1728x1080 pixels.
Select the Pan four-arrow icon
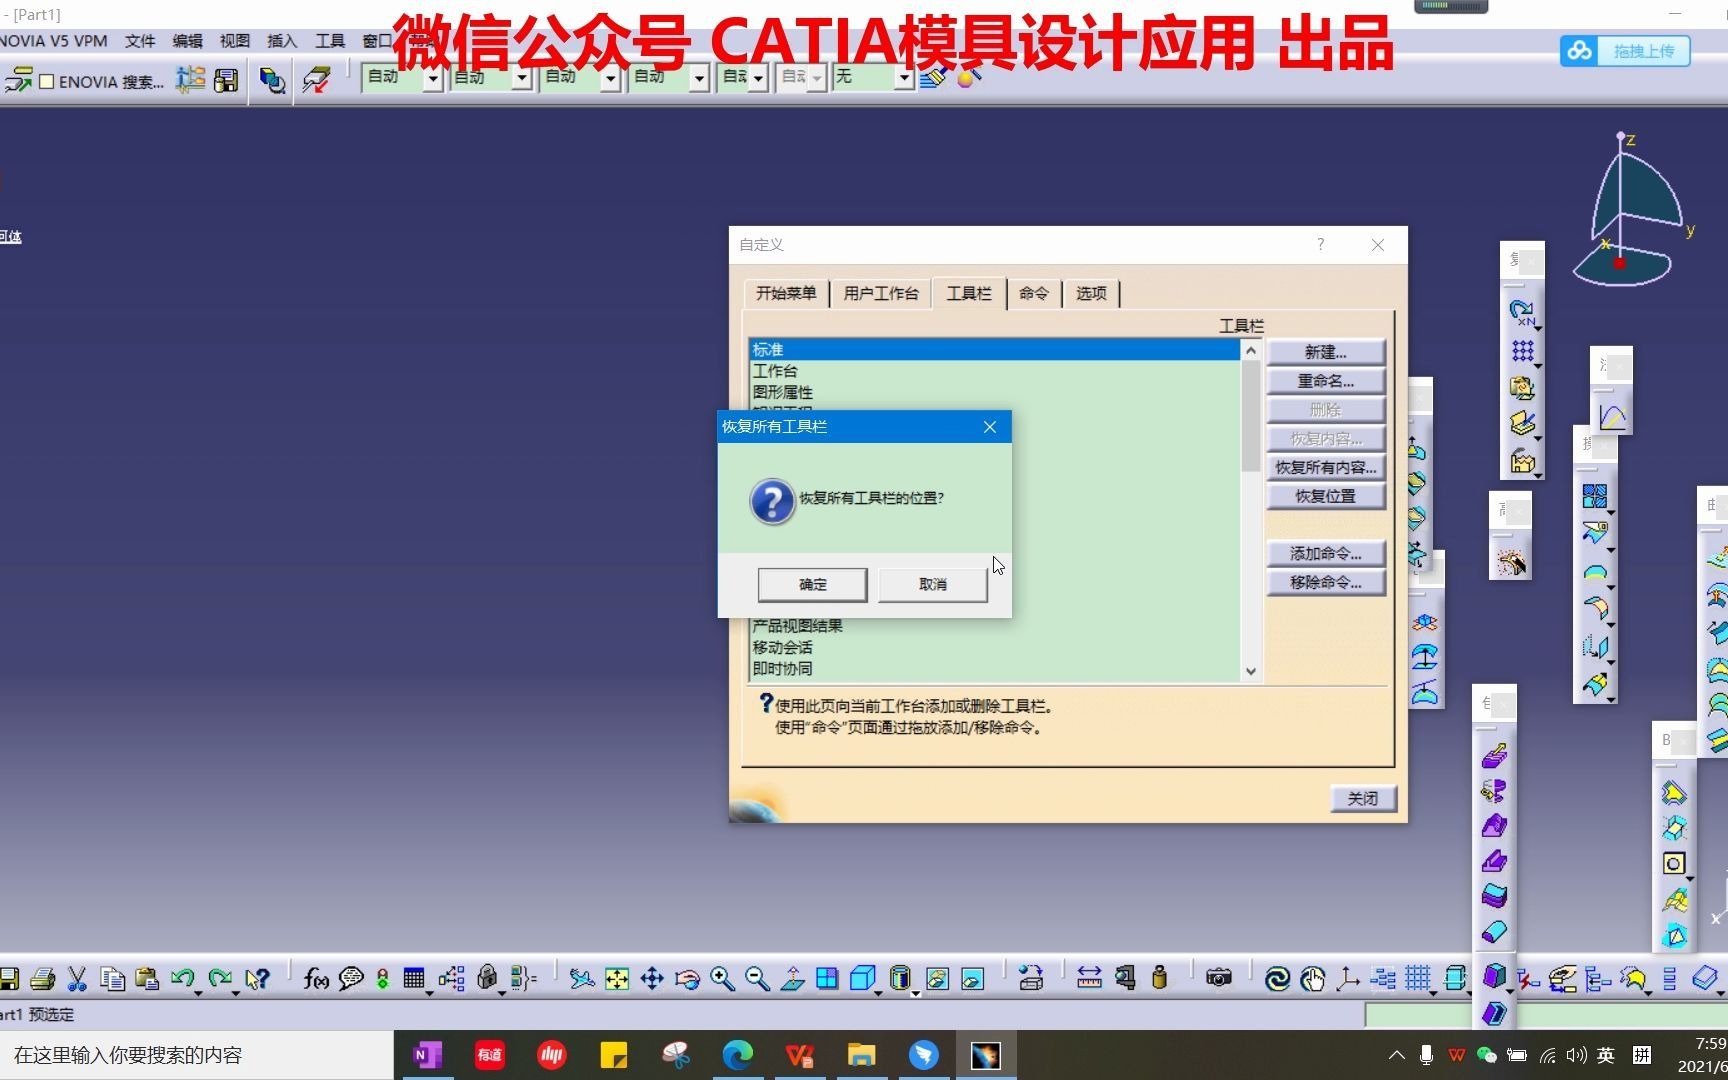[652, 979]
